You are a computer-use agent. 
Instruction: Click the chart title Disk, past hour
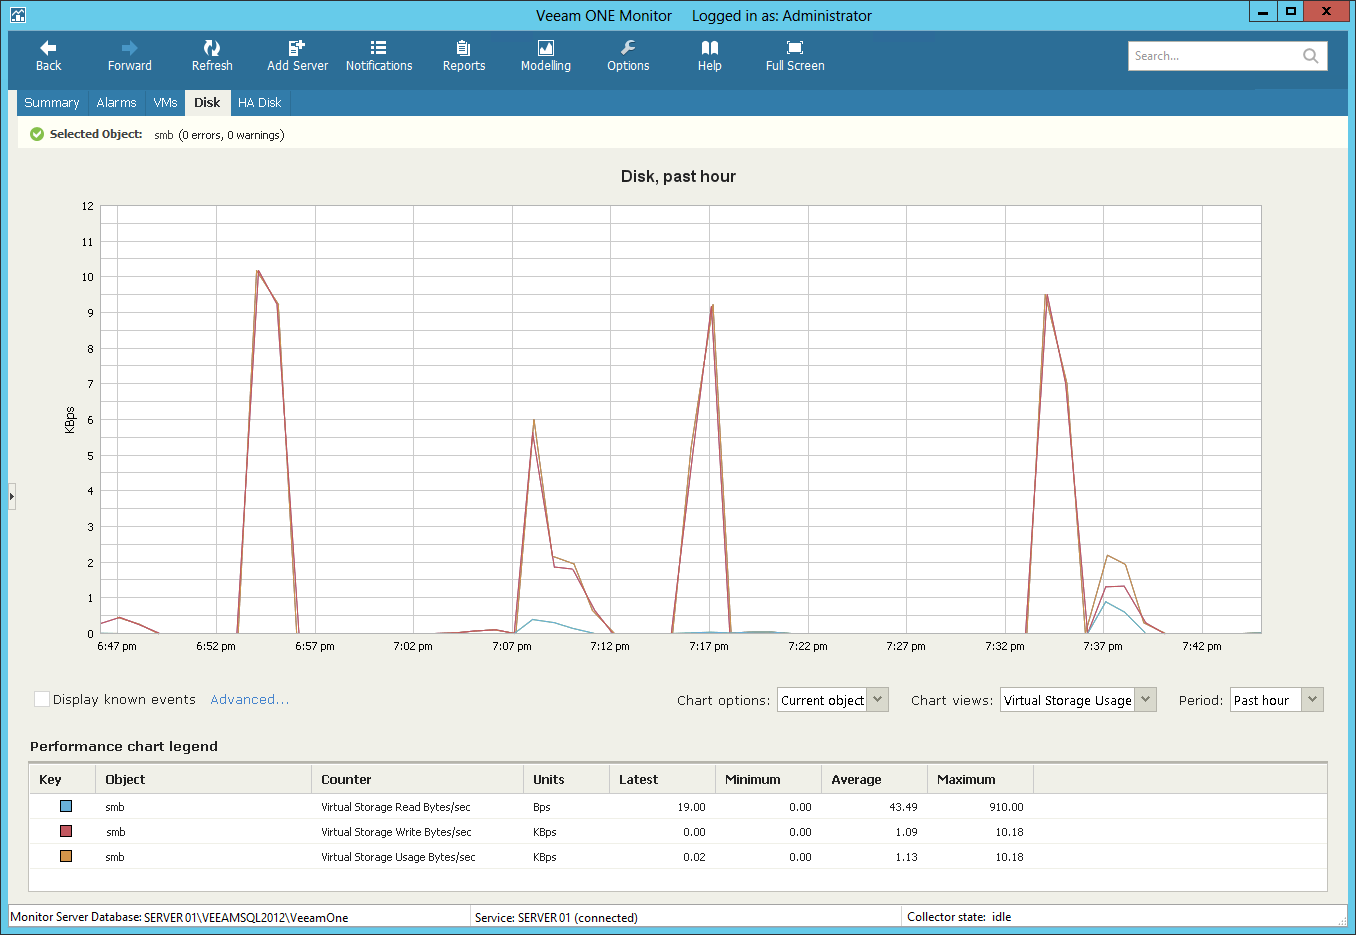click(678, 176)
